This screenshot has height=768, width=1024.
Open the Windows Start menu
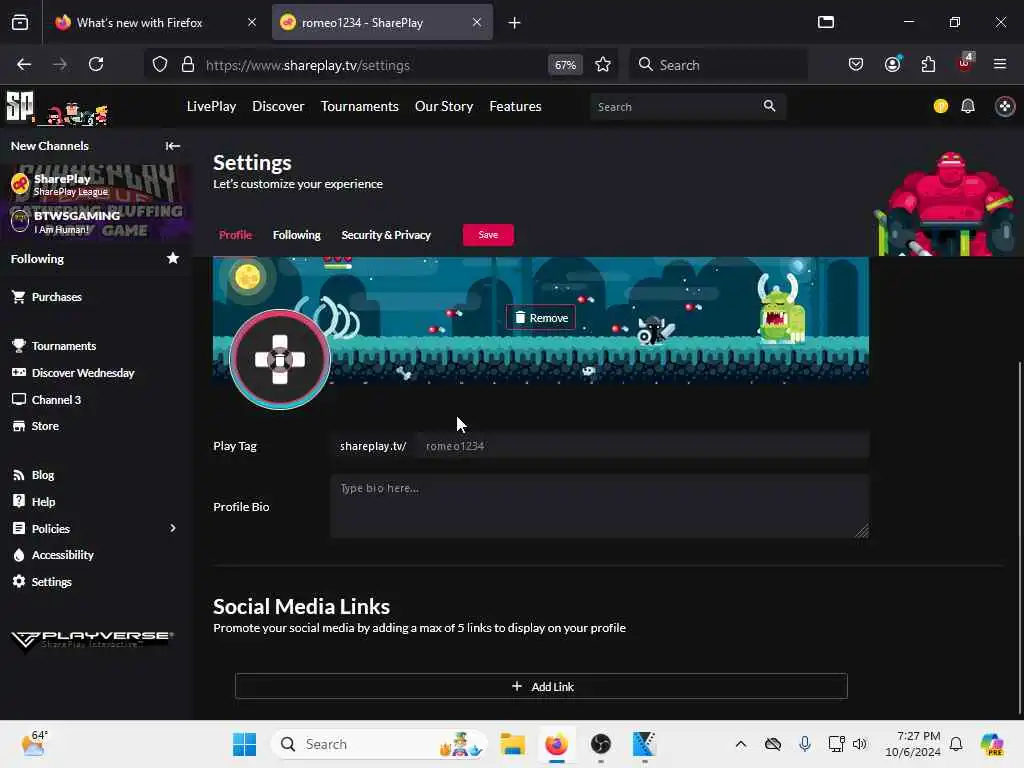[245, 744]
